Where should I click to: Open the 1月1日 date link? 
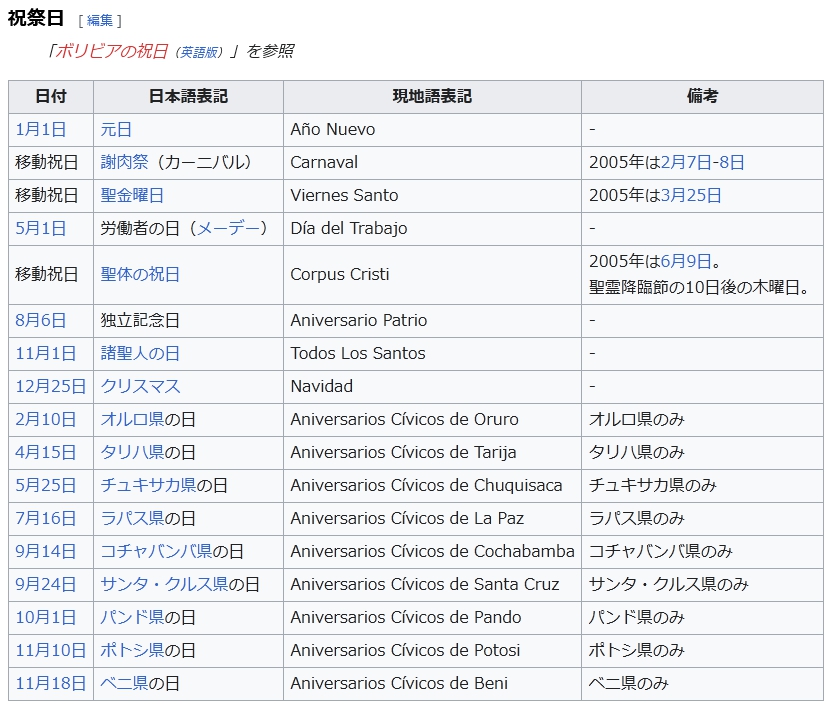click(41, 129)
